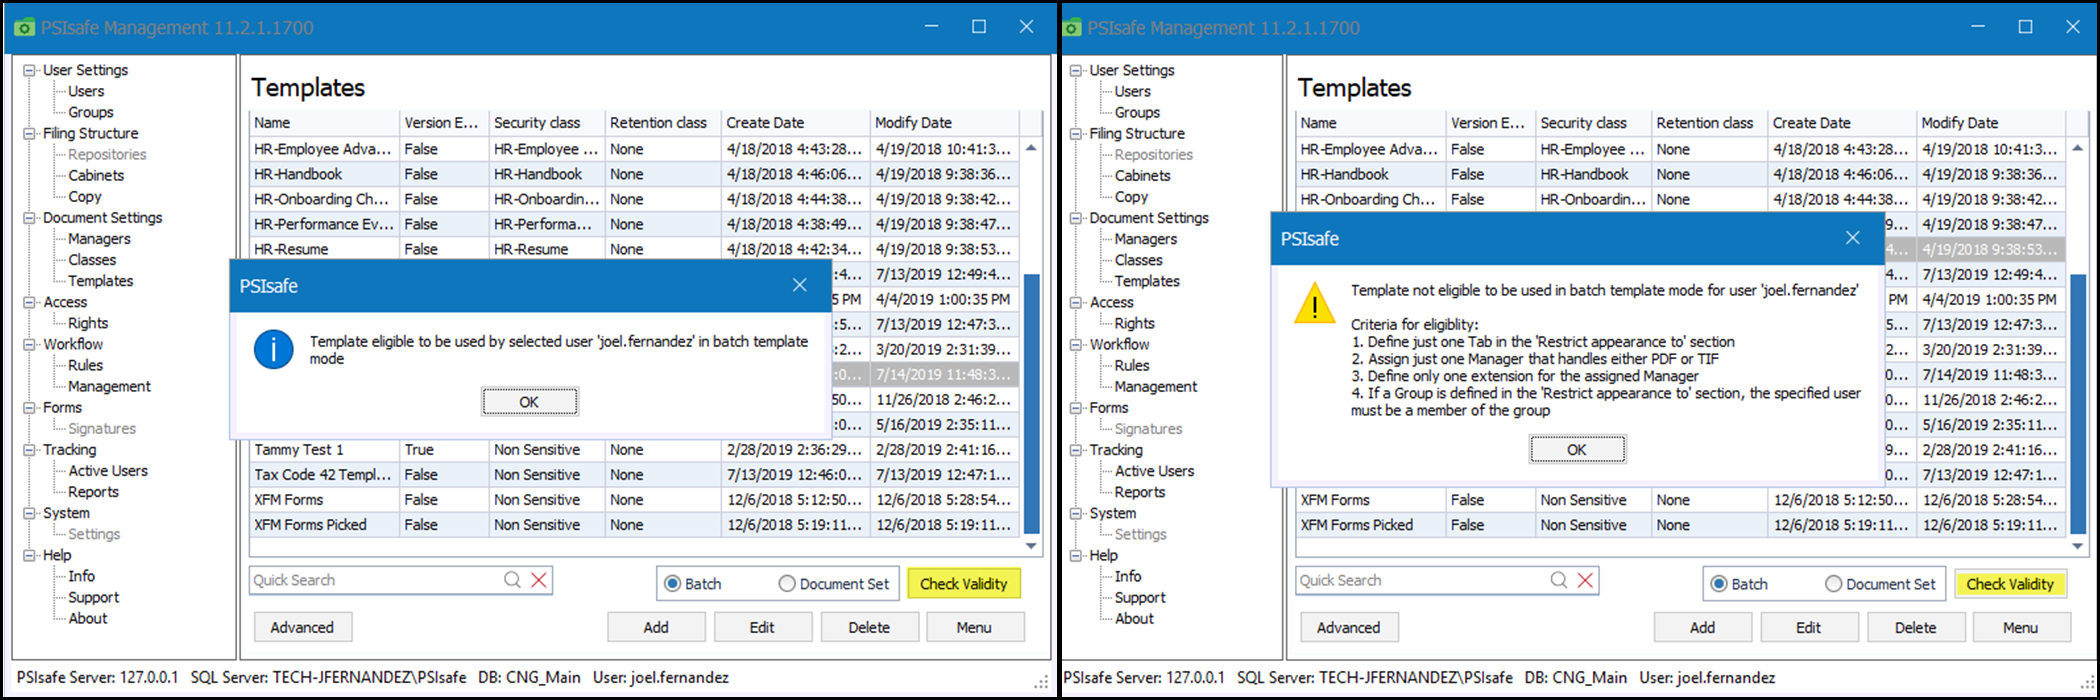Click OK in the eligible template dialog
Image resolution: width=2100 pixels, height=700 pixels.
click(x=529, y=402)
